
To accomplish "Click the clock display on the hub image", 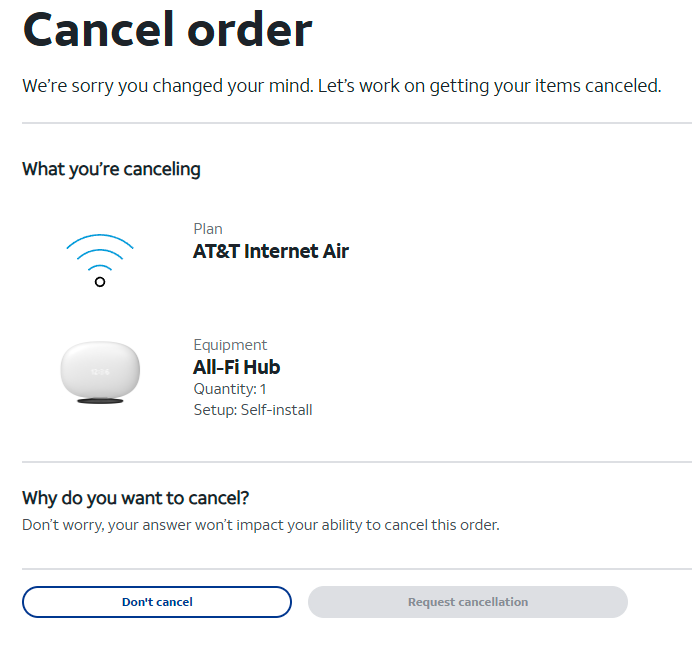I will click(100, 372).
